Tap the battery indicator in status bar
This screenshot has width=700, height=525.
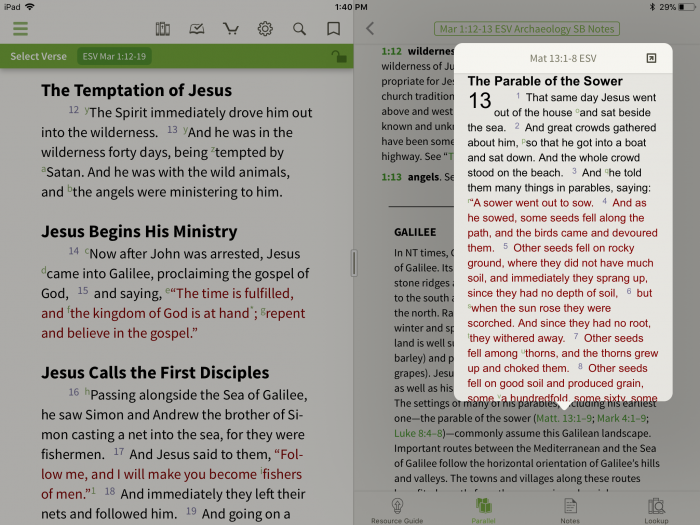coord(687,7)
